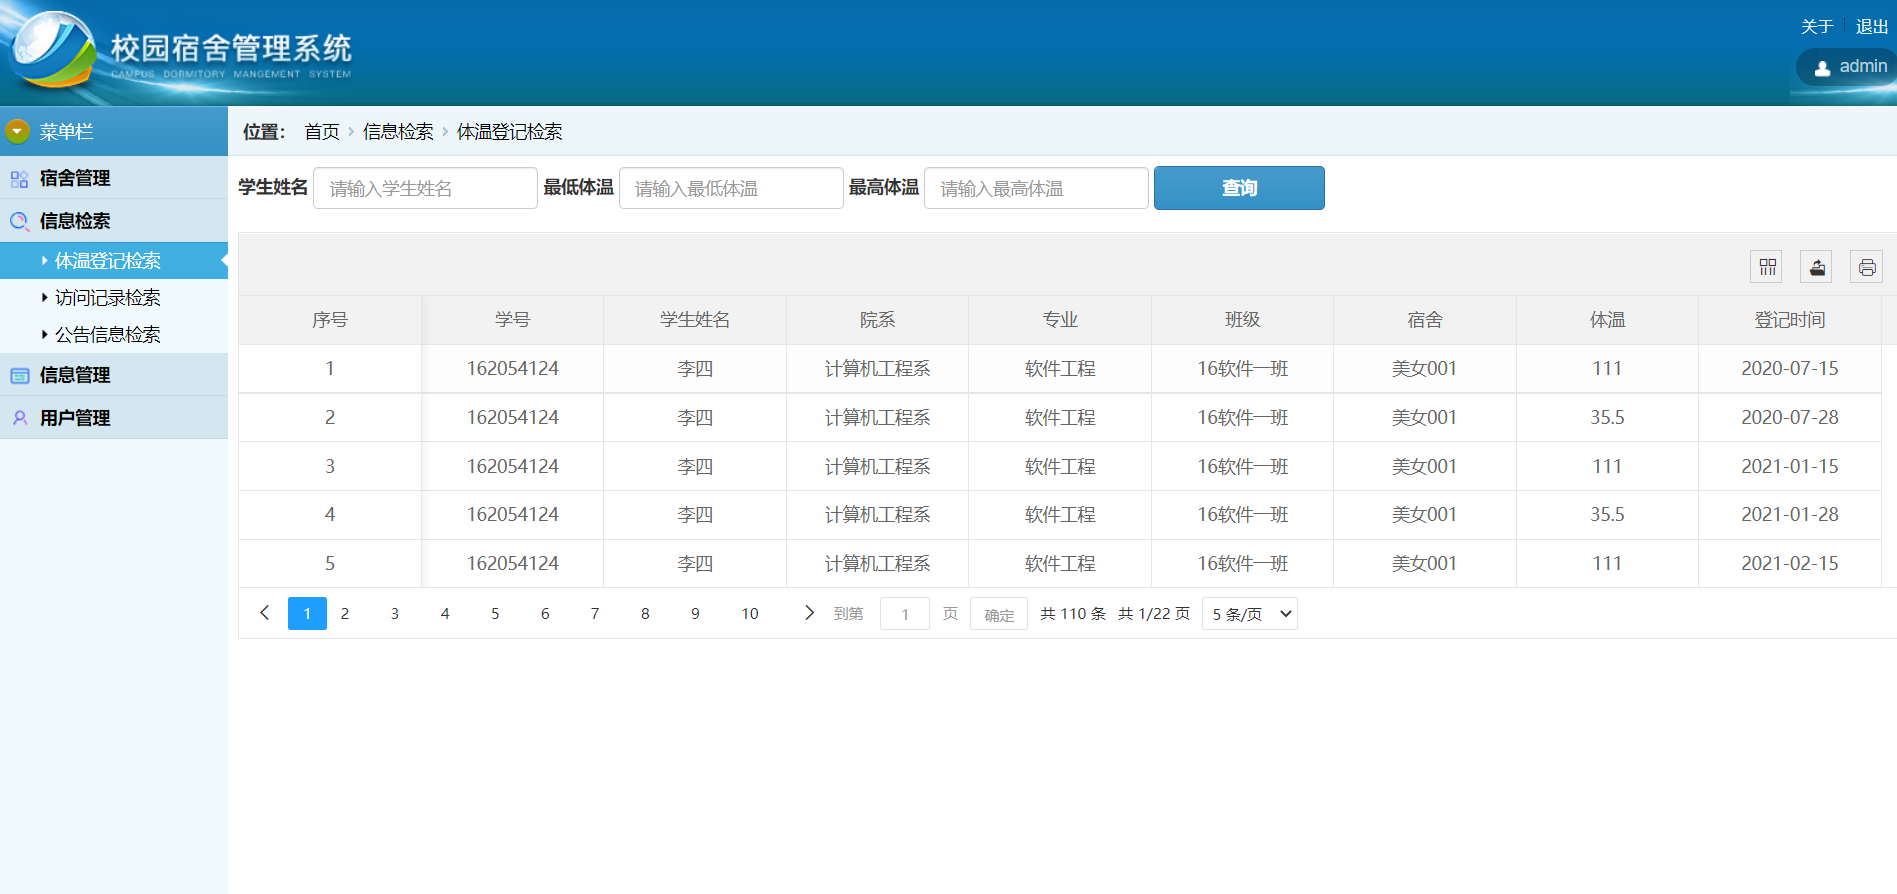Select 公告信息检索 submenu item
1897x894 pixels.
pyautogui.click(x=114, y=335)
